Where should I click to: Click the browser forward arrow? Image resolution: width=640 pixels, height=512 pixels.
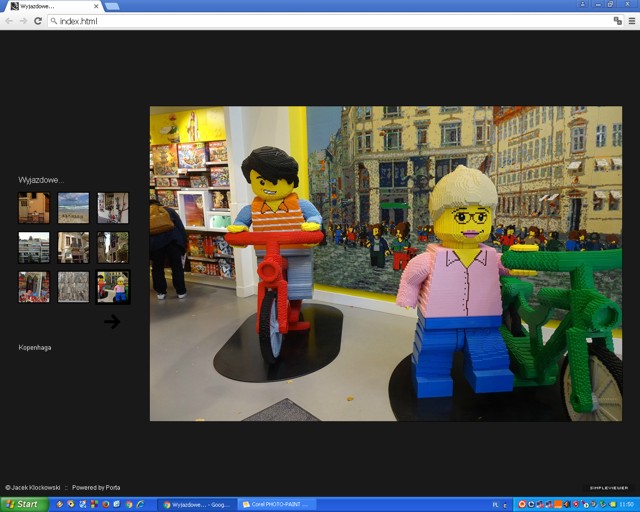[x=23, y=20]
